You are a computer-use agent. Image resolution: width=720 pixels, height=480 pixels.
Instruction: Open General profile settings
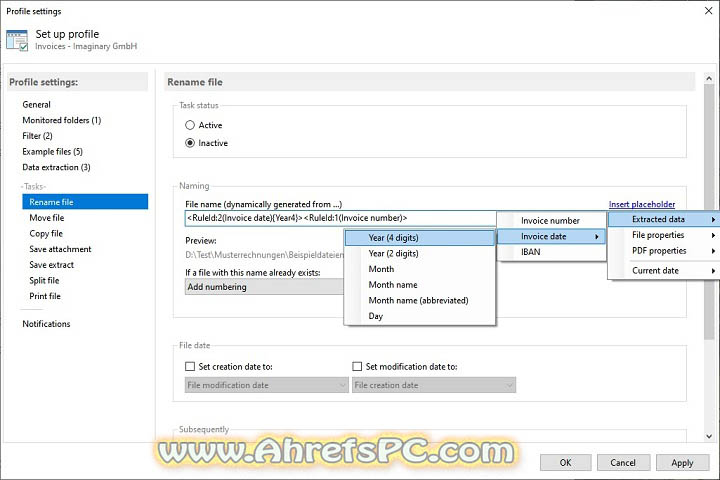36,104
